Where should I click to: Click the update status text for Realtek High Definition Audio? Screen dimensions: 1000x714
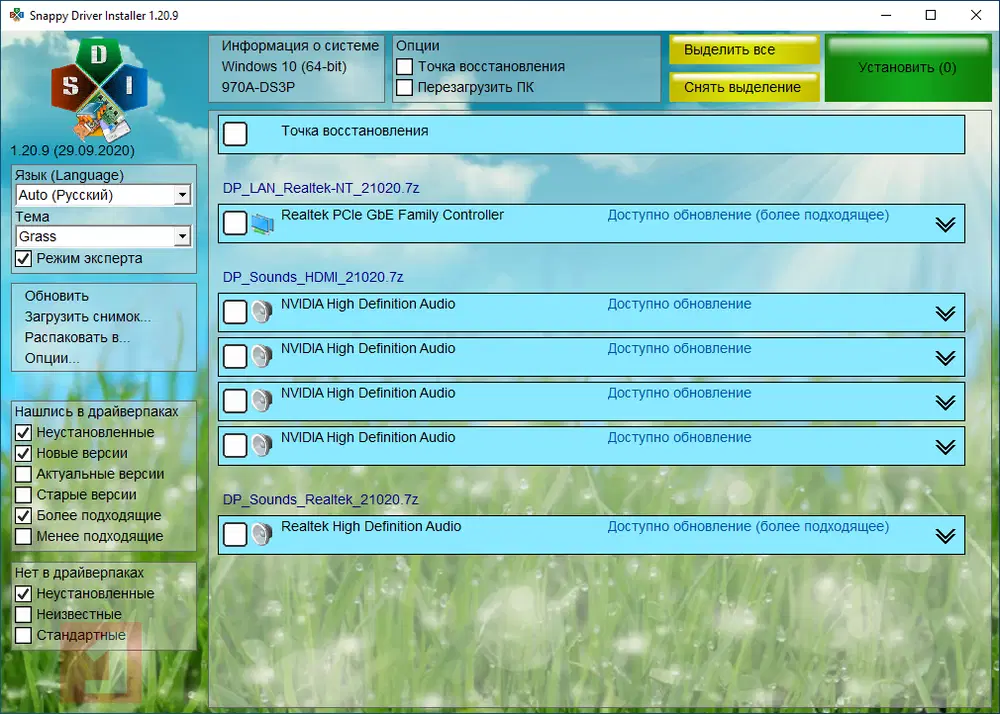click(x=748, y=527)
